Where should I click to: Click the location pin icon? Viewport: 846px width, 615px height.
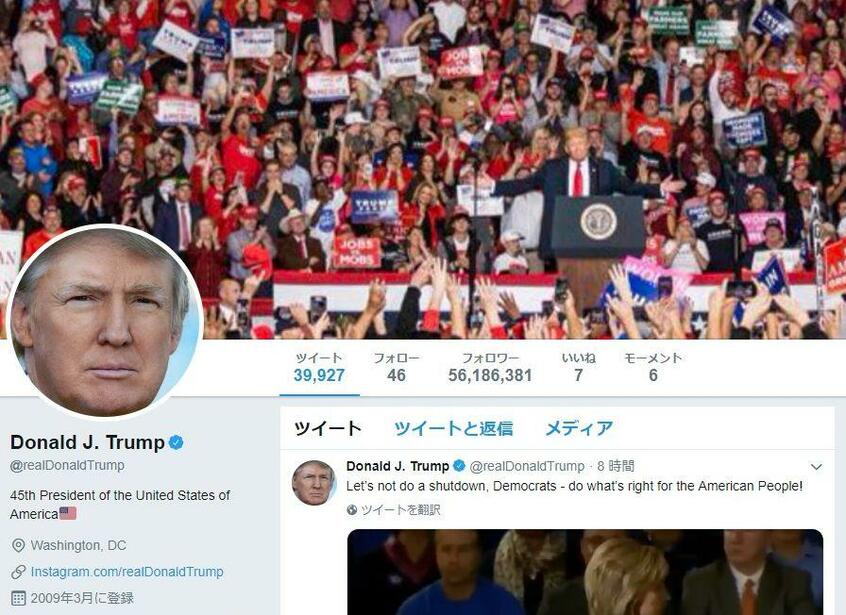coord(18,545)
